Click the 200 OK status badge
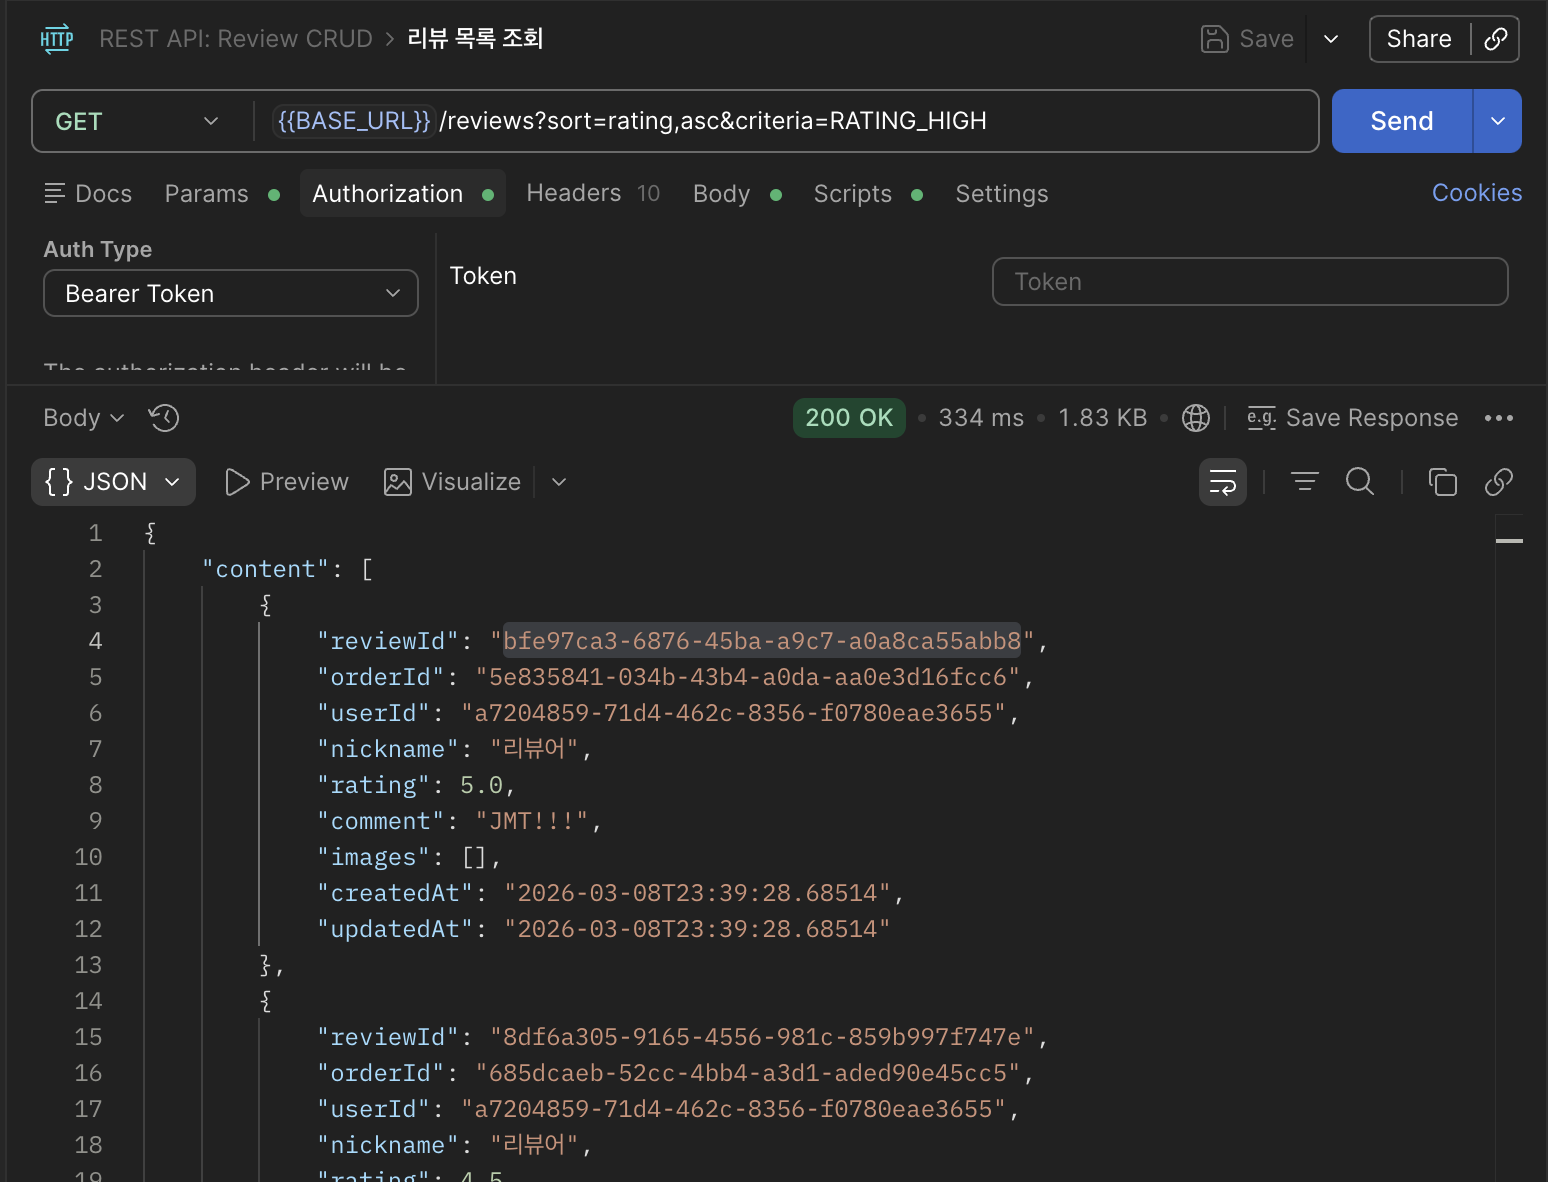The width and height of the screenshot is (1548, 1182). pos(849,418)
